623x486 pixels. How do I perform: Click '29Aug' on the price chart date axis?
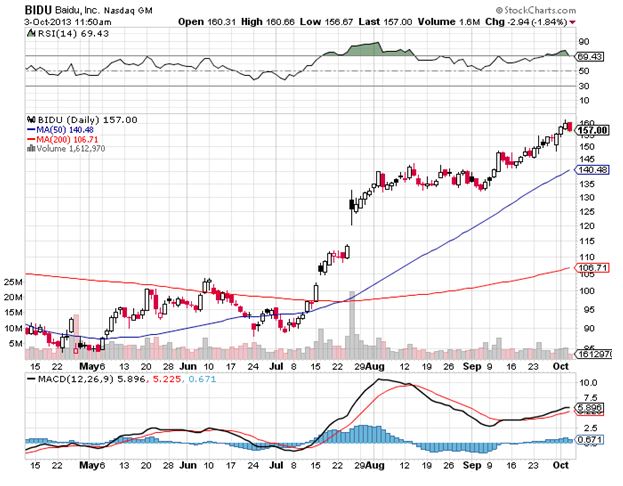point(369,366)
